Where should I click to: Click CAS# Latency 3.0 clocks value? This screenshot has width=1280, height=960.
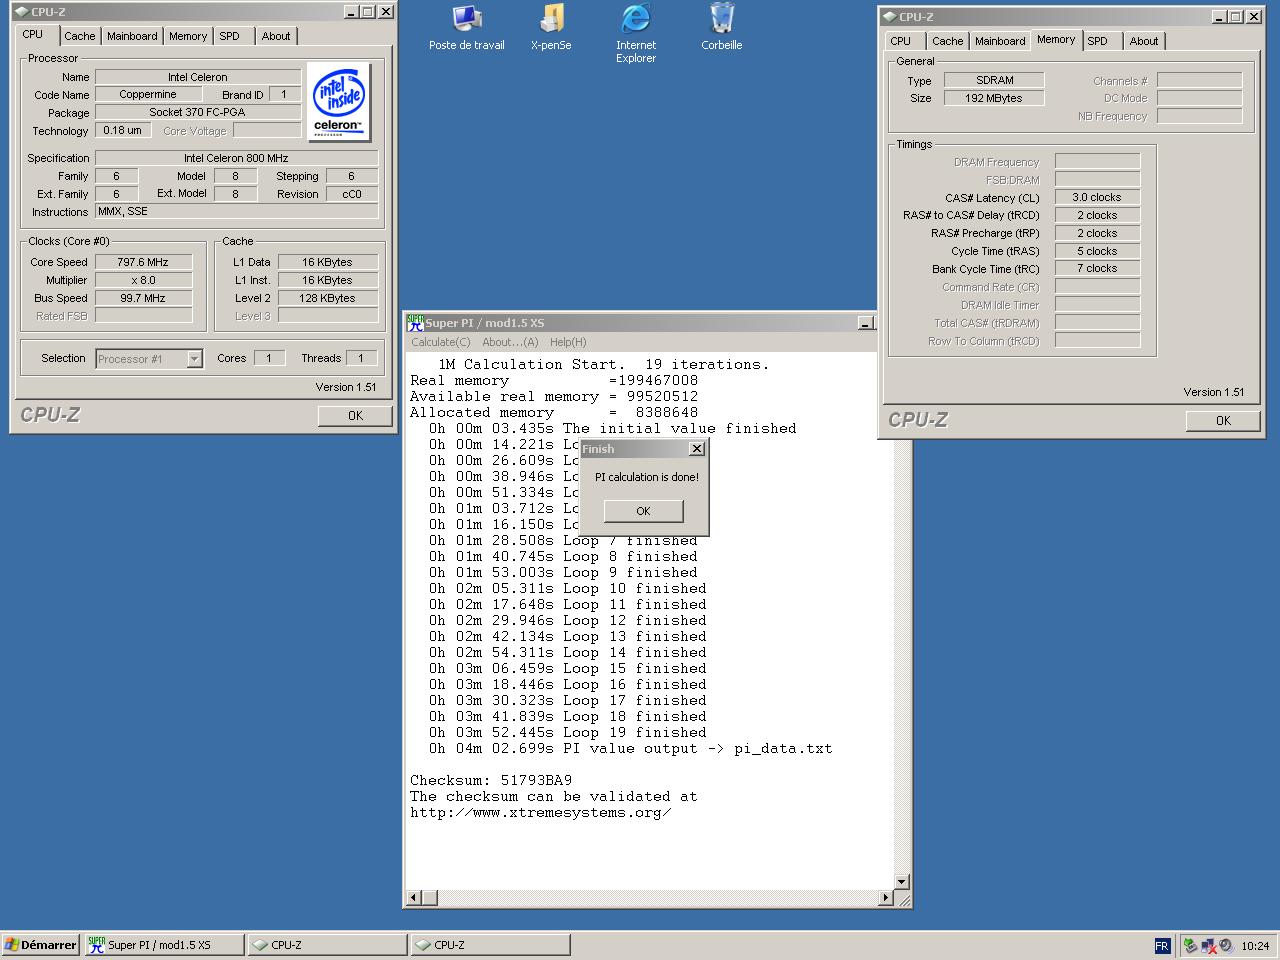(1098, 197)
